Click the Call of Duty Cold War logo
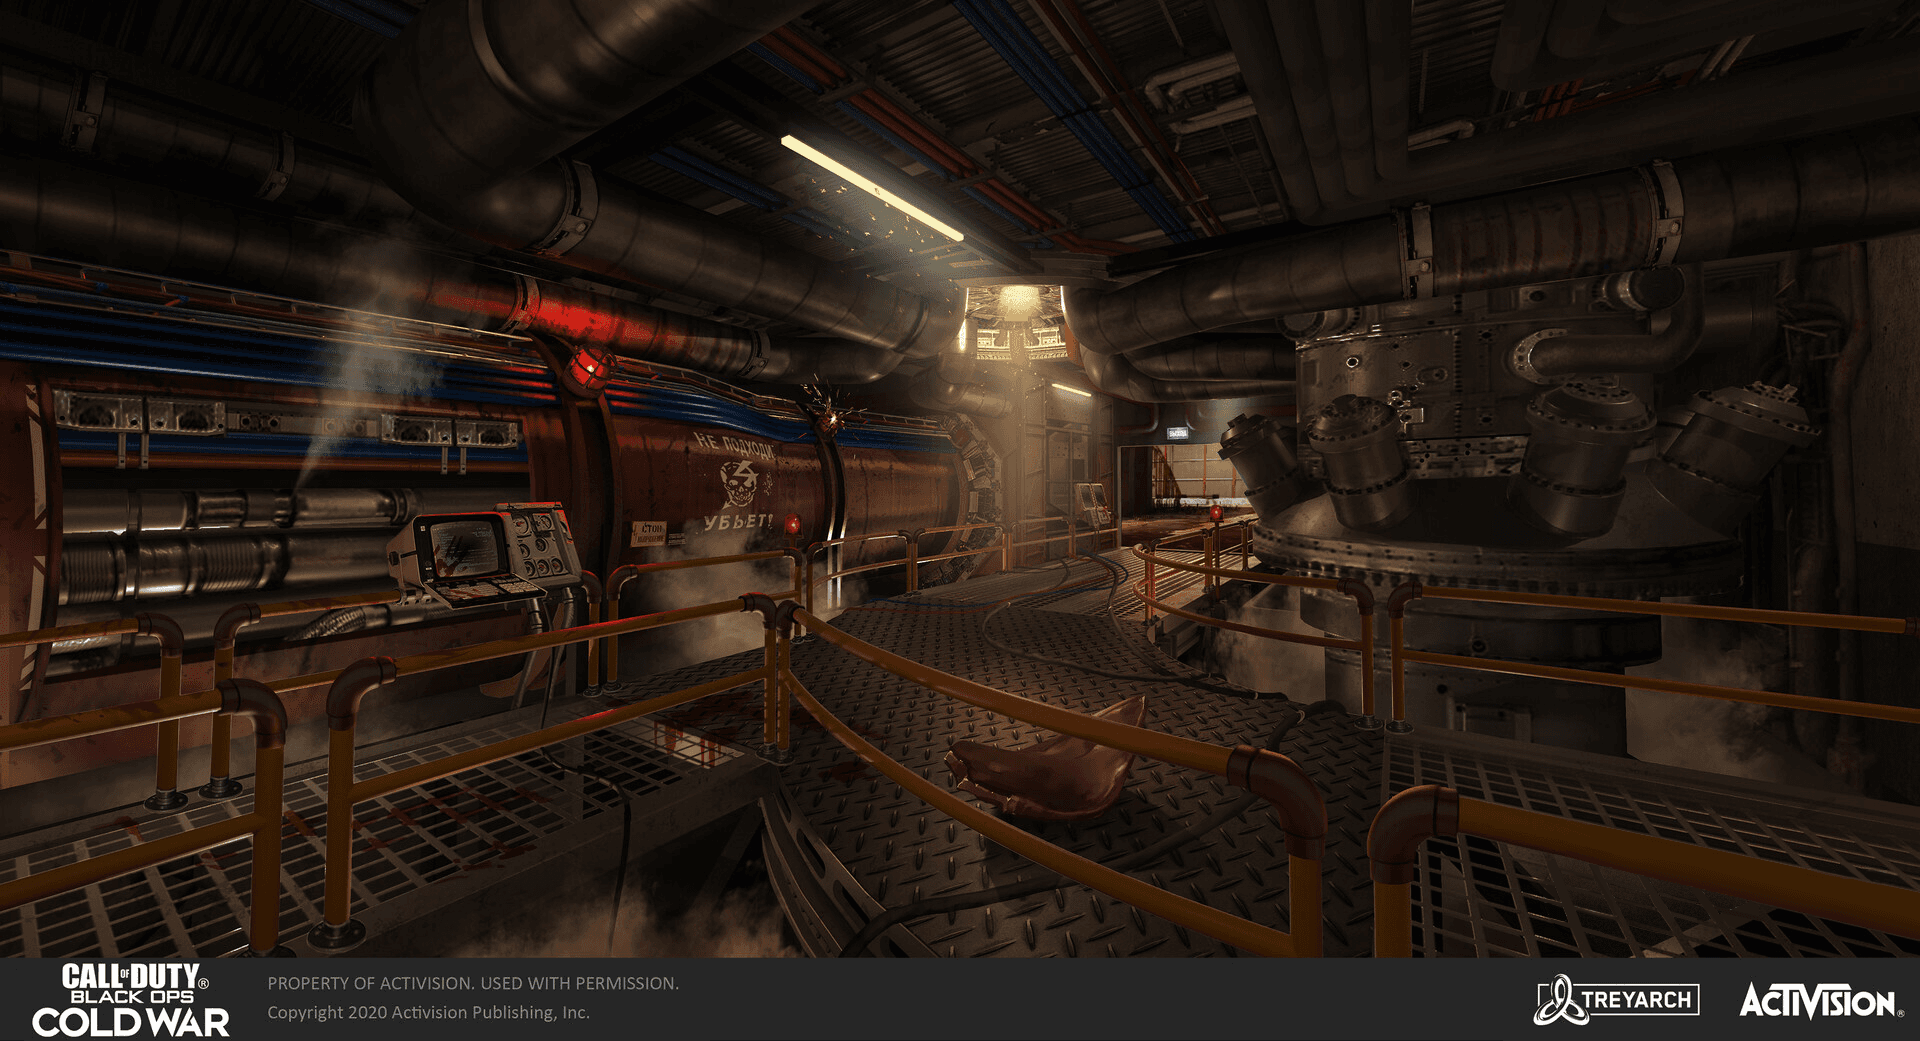Screen dimensions: 1920x1041 point(131,999)
